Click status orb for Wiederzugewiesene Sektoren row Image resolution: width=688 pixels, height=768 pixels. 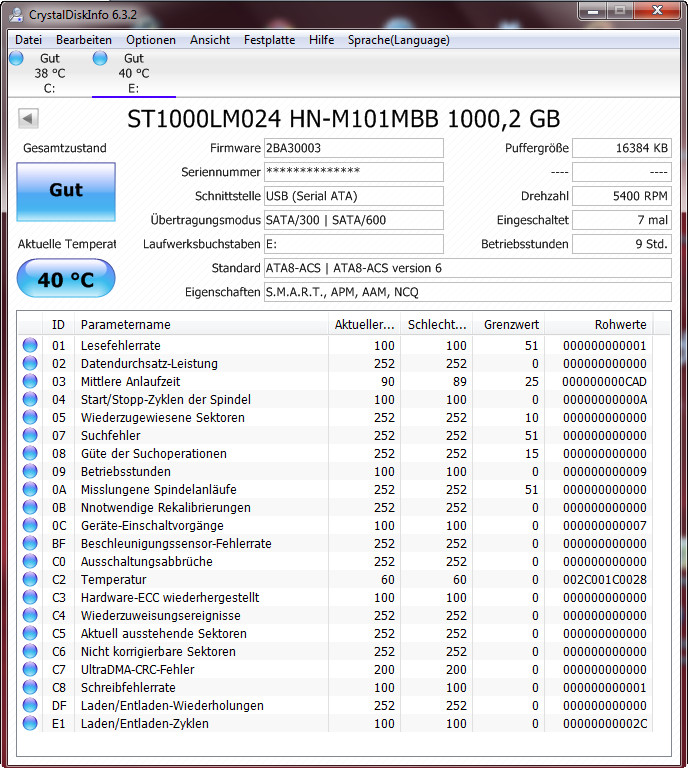(x=30, y=417)
